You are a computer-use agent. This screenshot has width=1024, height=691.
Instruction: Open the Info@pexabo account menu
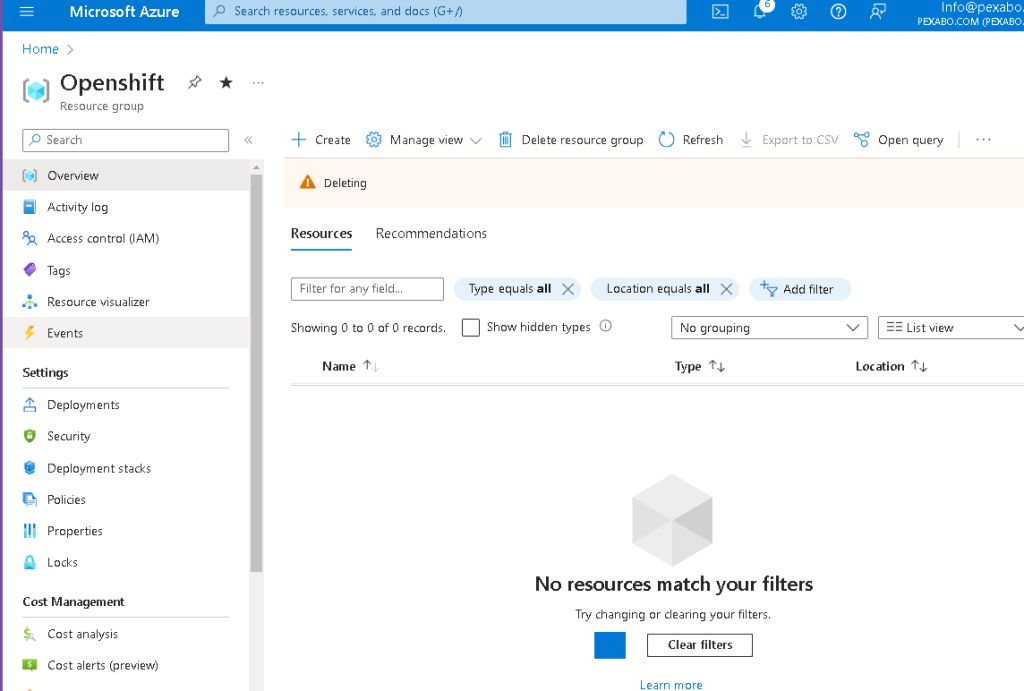(x=970, y=13)
